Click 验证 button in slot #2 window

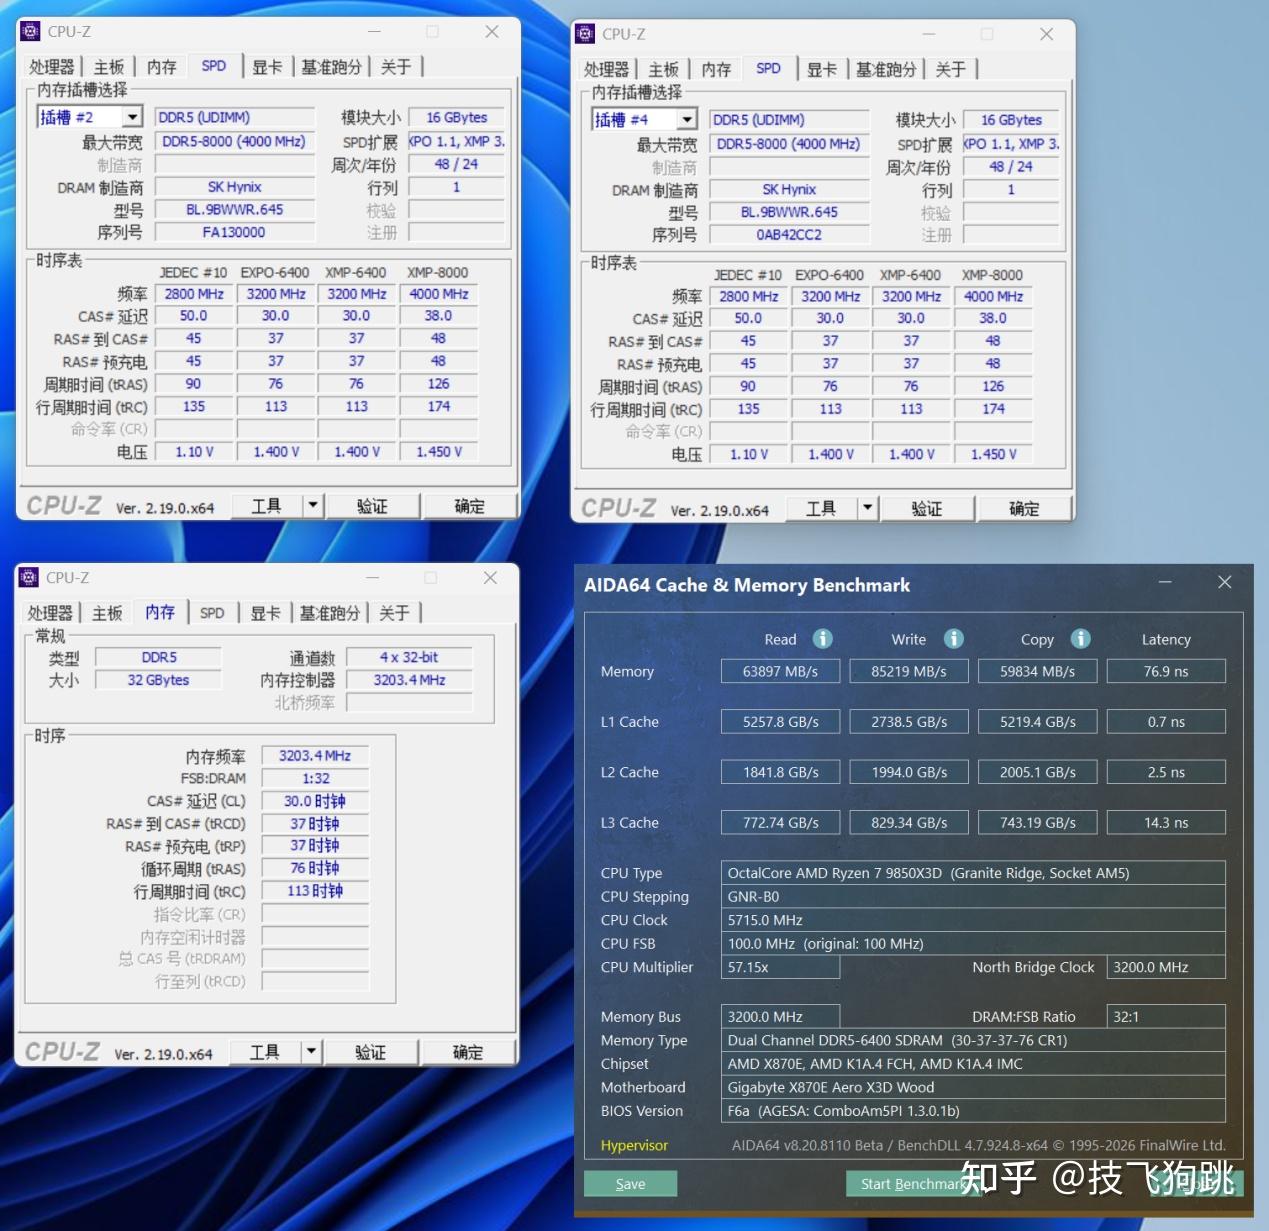[x=372, y=506]
